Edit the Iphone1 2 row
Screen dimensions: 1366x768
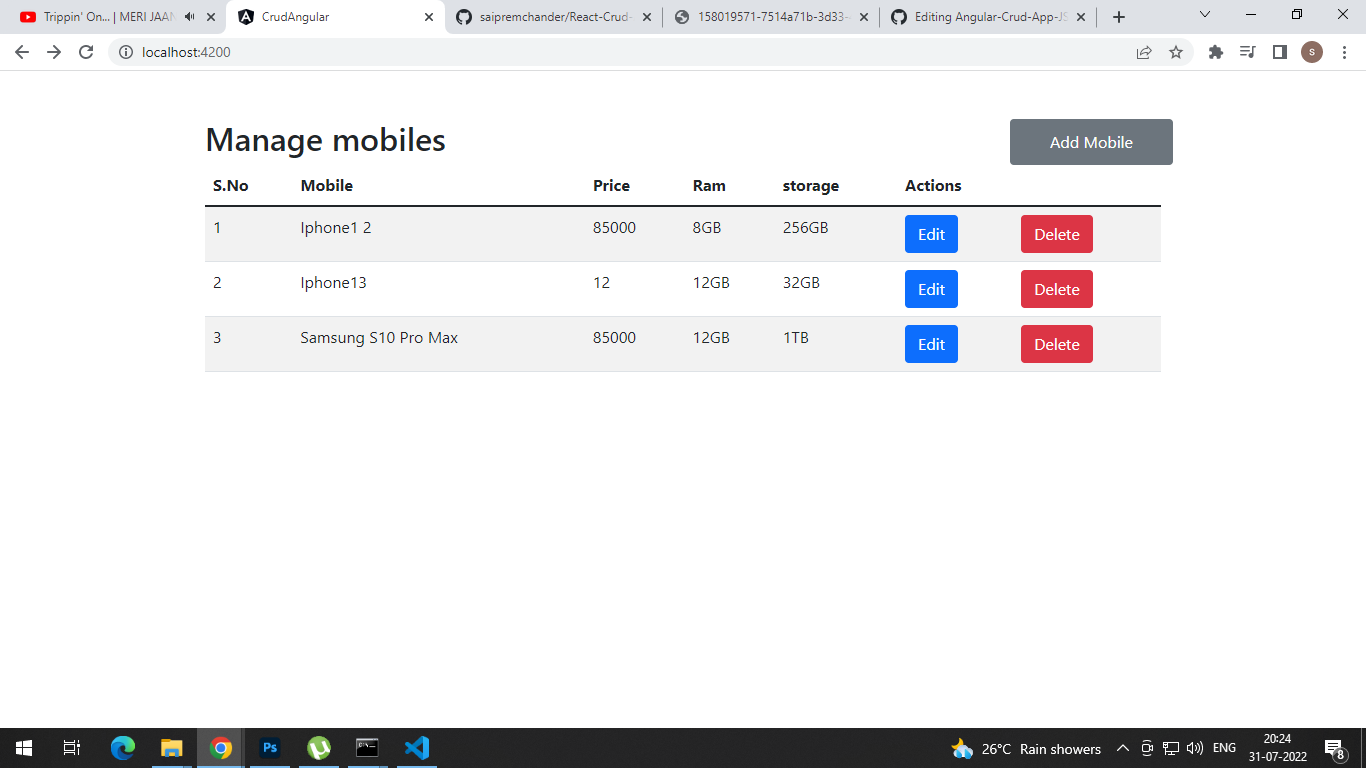pos(931,234)
